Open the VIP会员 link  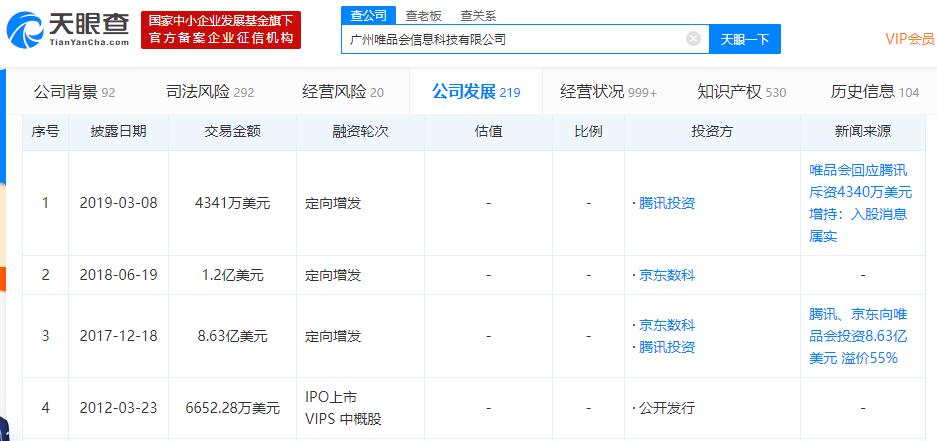[x=909, y=39]
